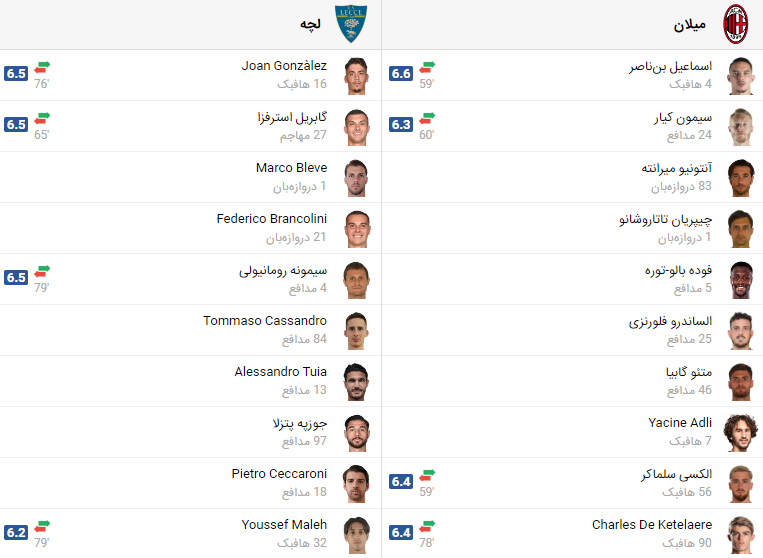This screenshot has width=763, height=558.
Task: Click the AC Milan club crest
Action: pyautogui.click(x=737, y=24)
